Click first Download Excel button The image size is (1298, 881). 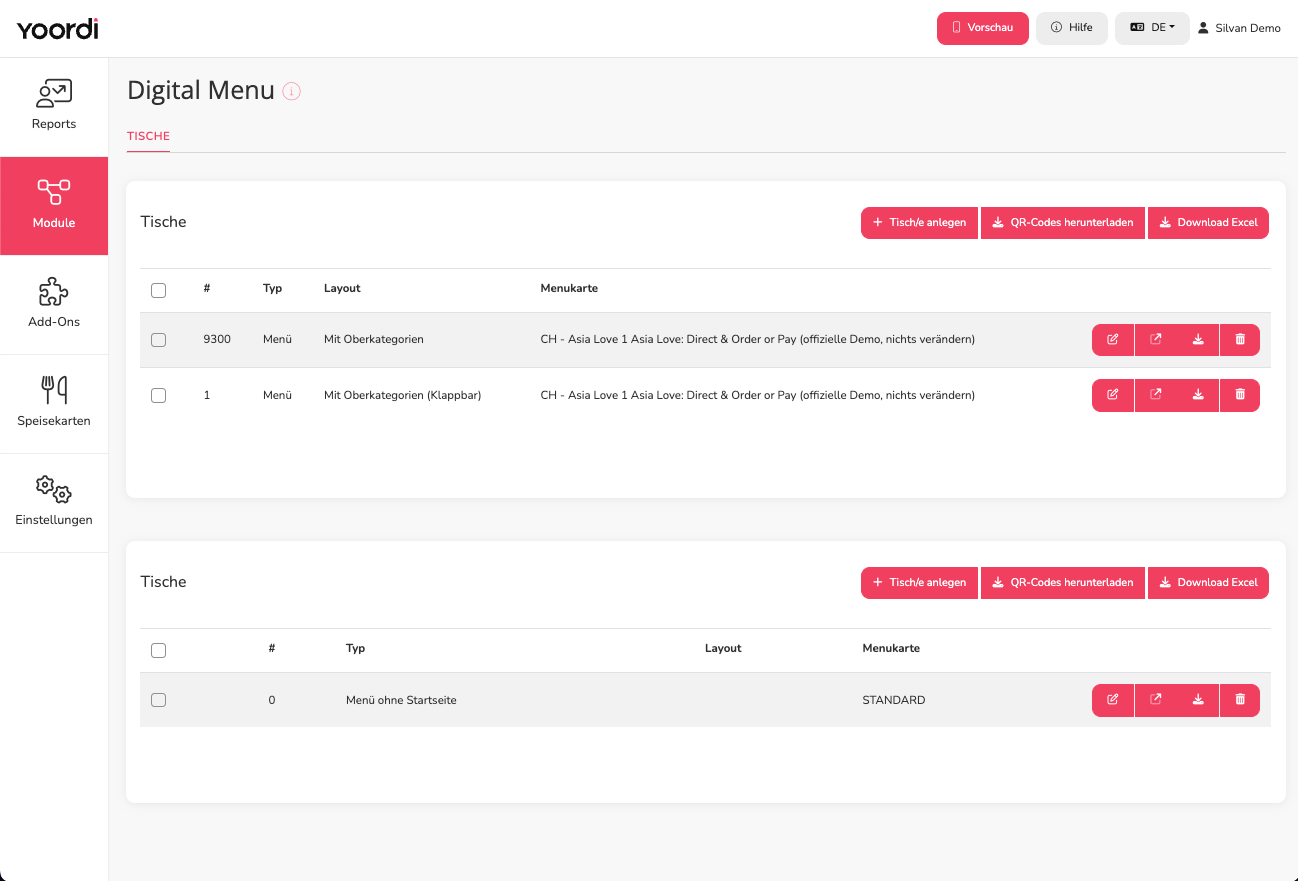pyautogui.click(x=1208, y=222)
